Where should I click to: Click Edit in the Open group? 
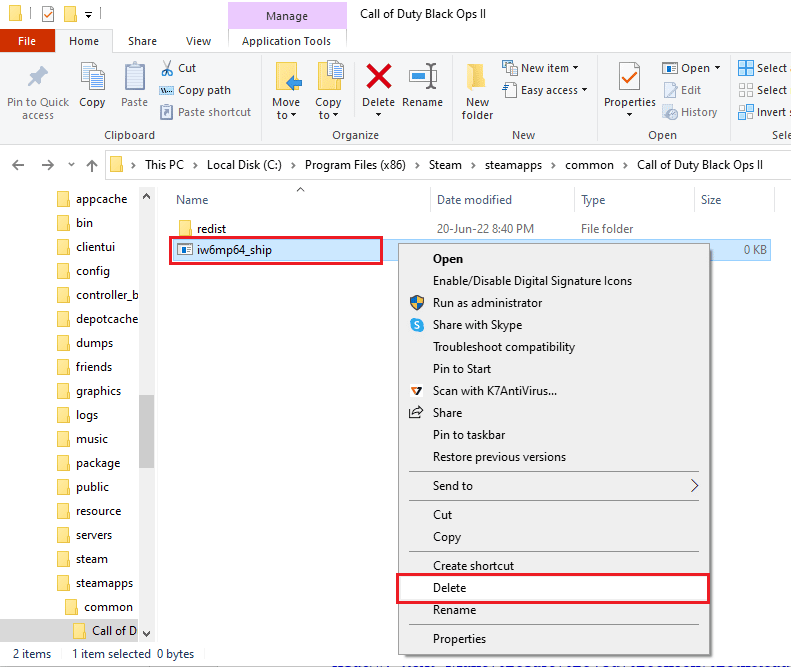click(x=682, y=90)
